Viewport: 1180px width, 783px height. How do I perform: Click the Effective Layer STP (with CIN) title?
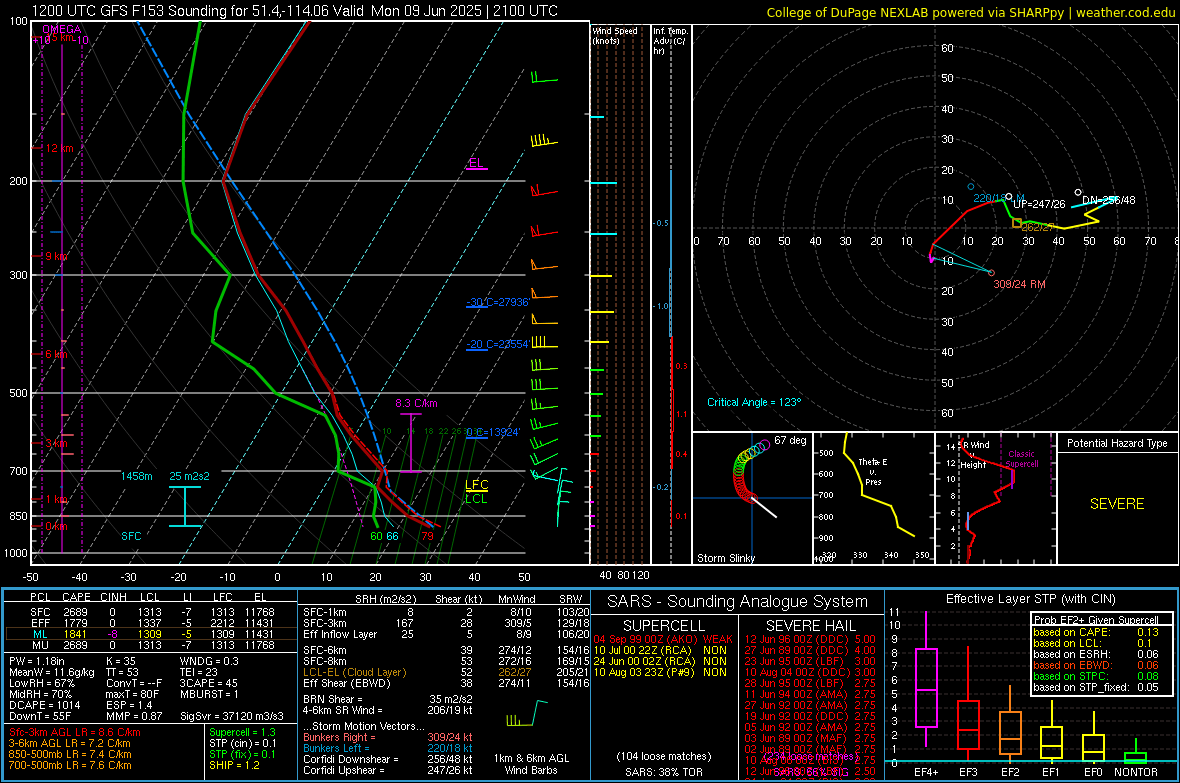click(1030, 599)
